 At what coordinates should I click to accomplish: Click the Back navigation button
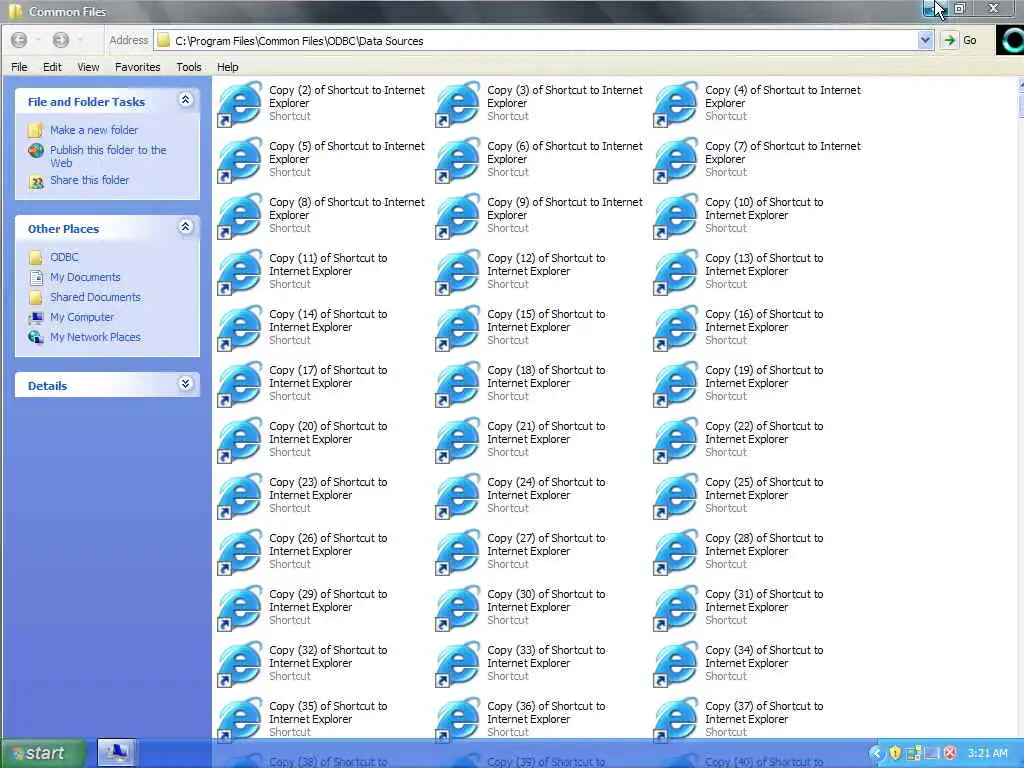pyautogui.click(x=20, y=40)
